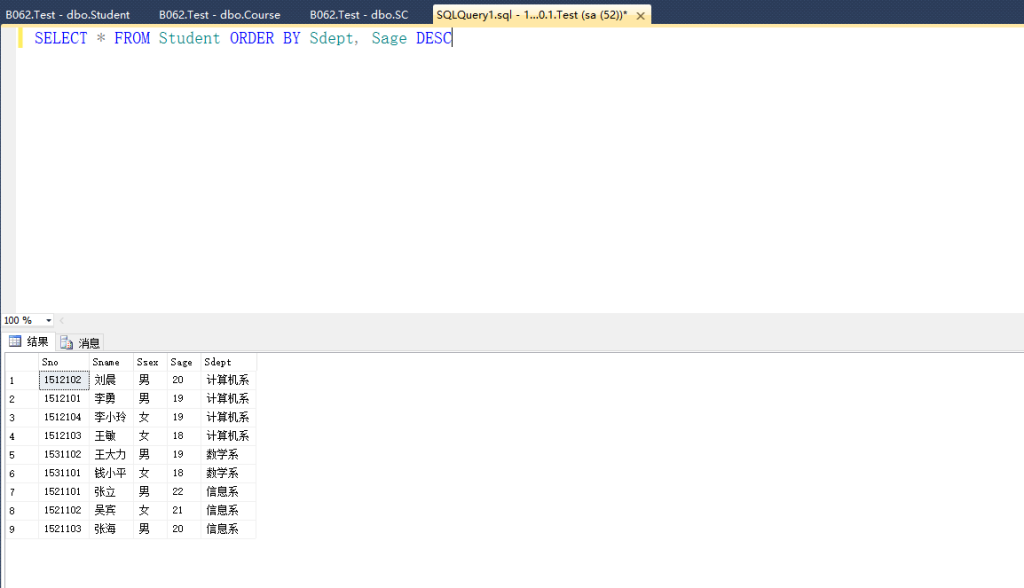Open the messages tab with document icon

point(81,343)
